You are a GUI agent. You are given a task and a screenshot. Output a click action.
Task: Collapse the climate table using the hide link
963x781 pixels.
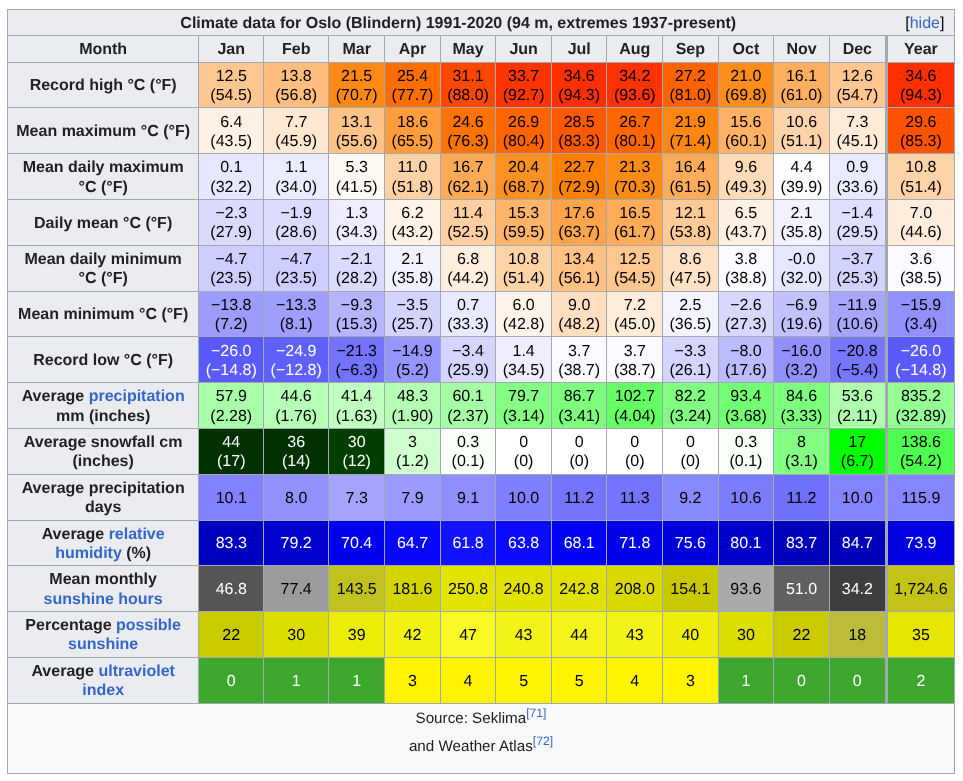[x=924, y=23]
